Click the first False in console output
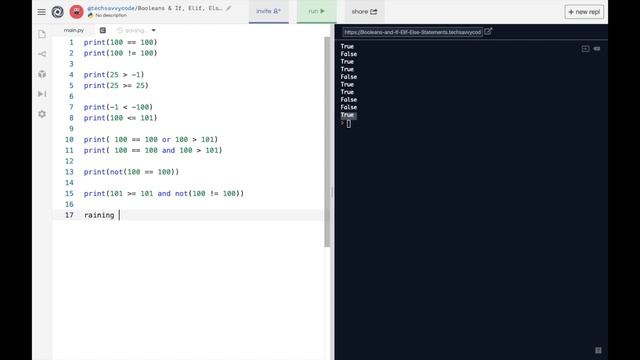The image size is (640, 360). click(x=349, y=54)
